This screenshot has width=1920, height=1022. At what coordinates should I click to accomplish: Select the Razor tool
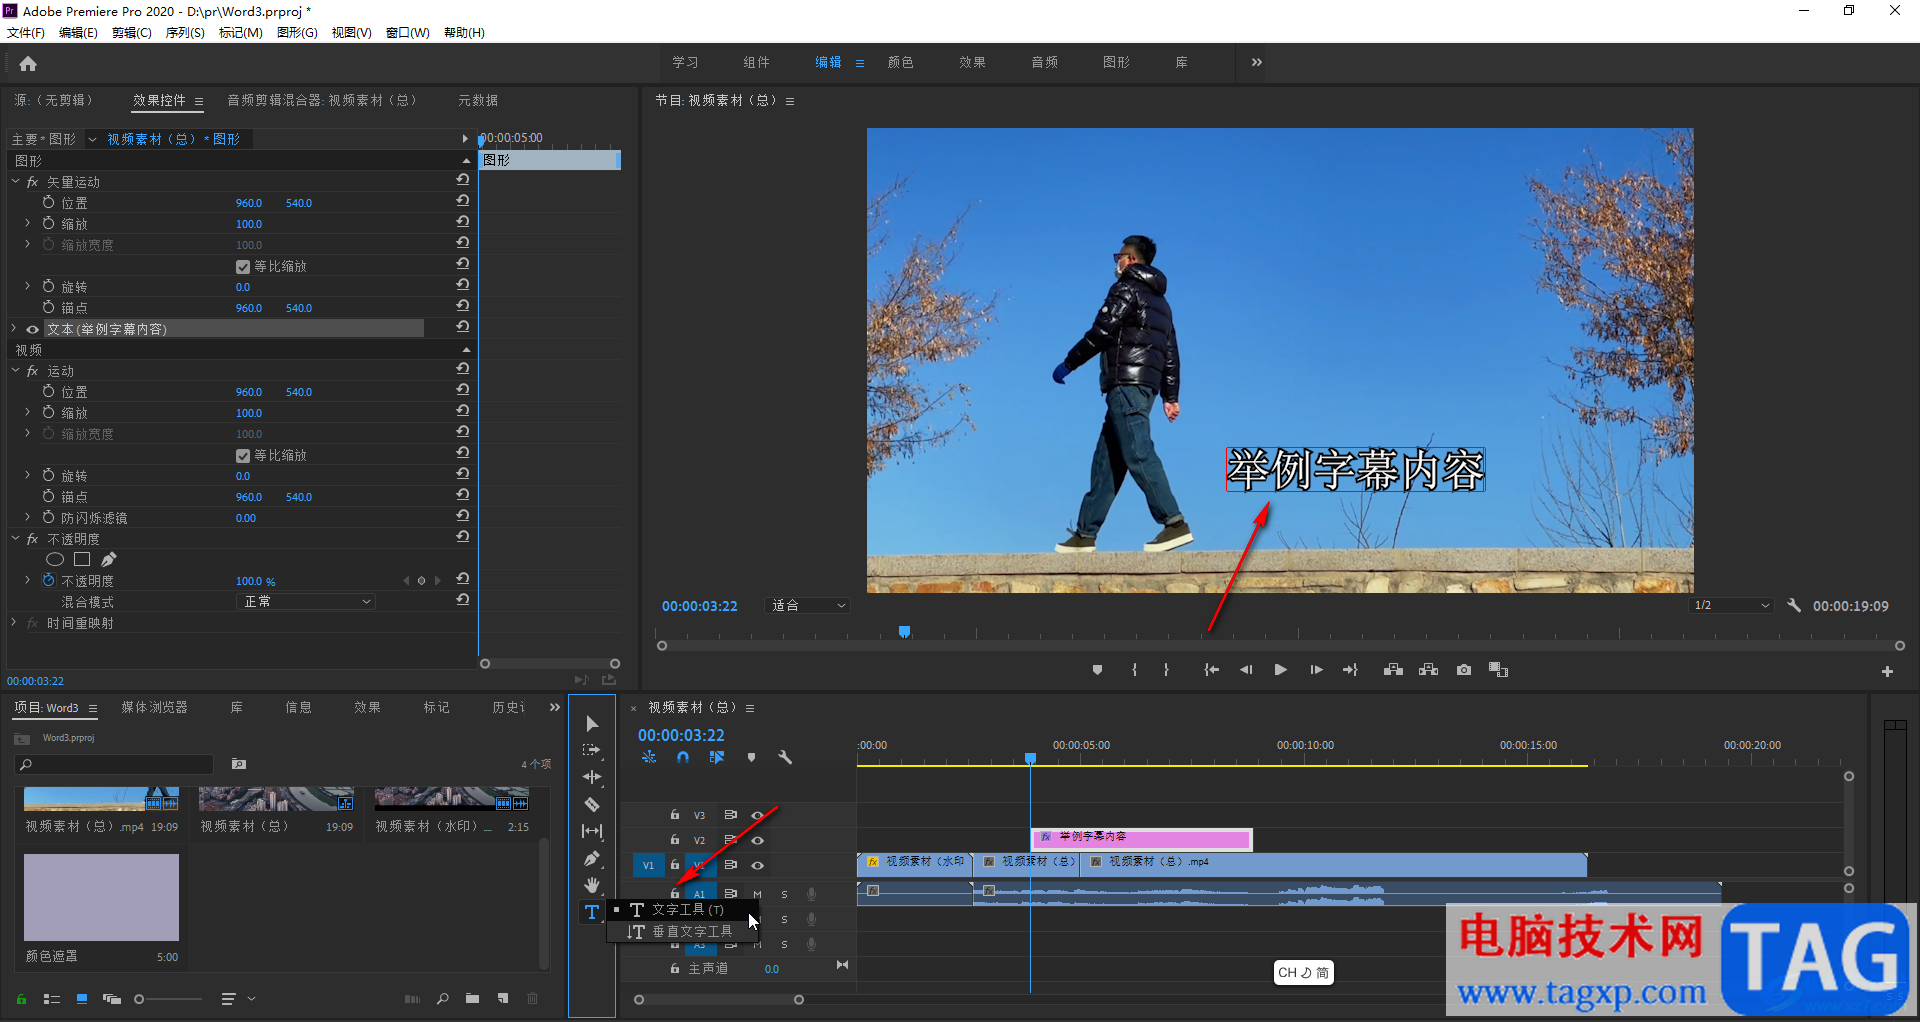592,804
